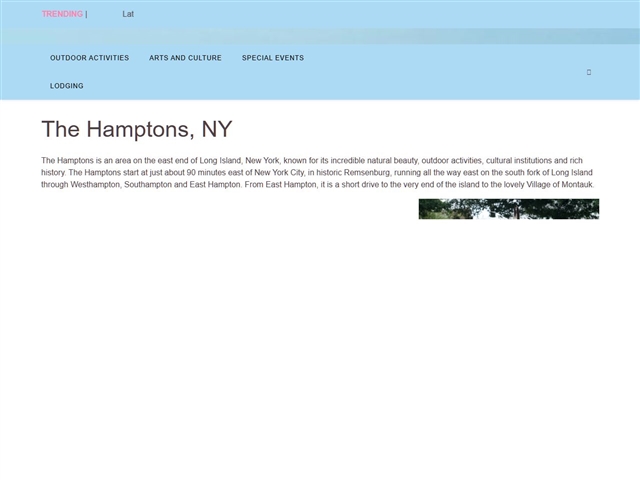Click 'The Hamptons, NY' page heading
Viewport: 640px width, 480px height.
tap(137, 129)
